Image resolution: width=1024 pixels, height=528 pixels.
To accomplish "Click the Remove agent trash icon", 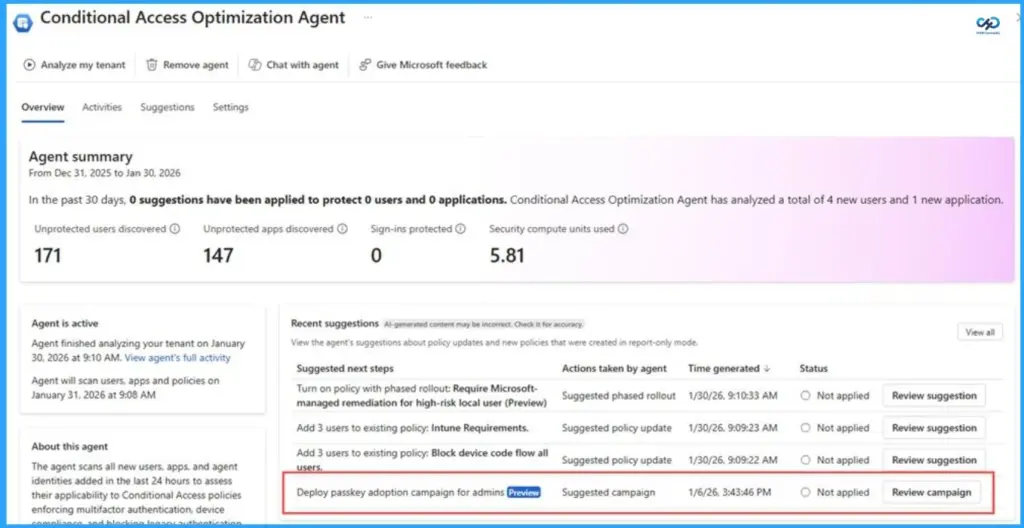I will (152, 65).
